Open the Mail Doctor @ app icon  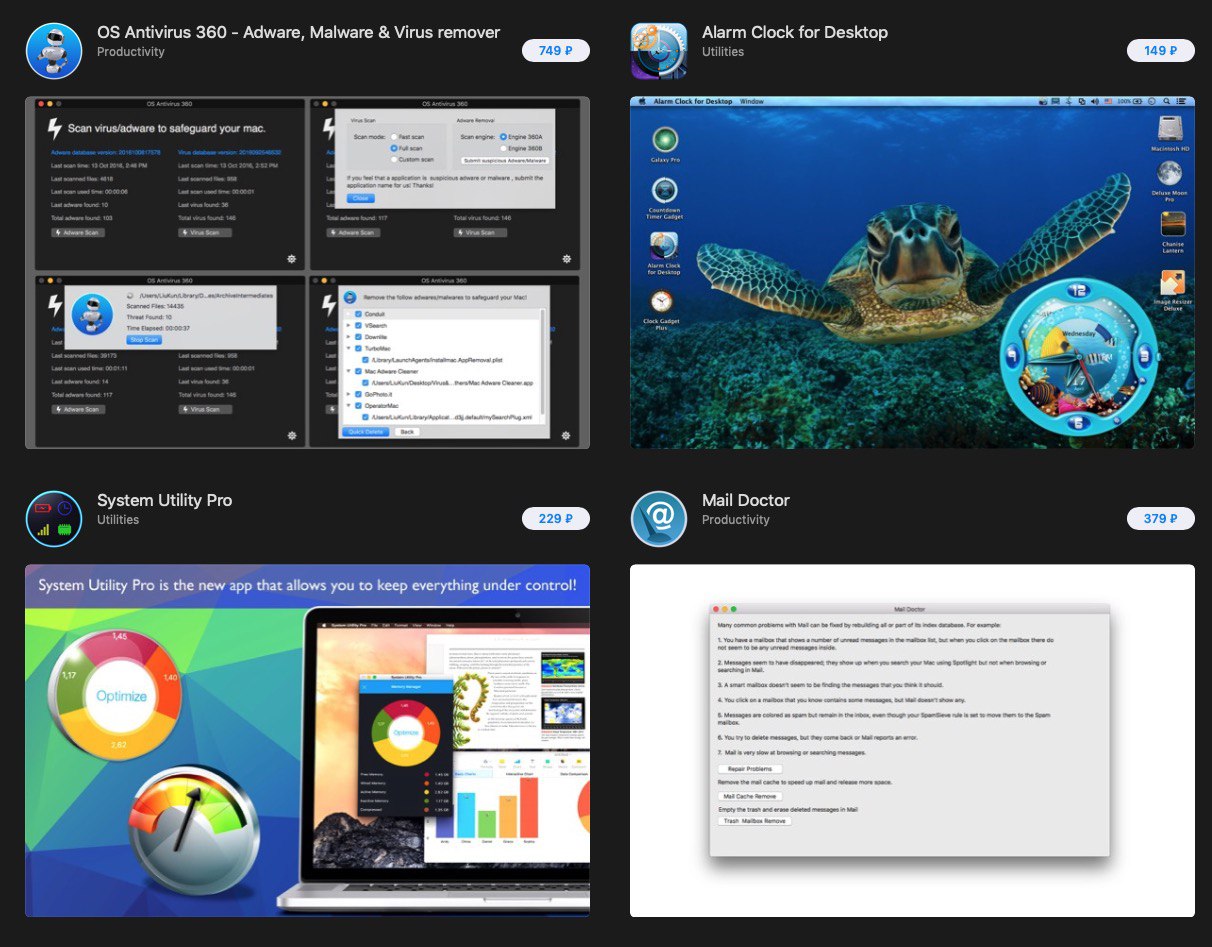click(658, 518)
